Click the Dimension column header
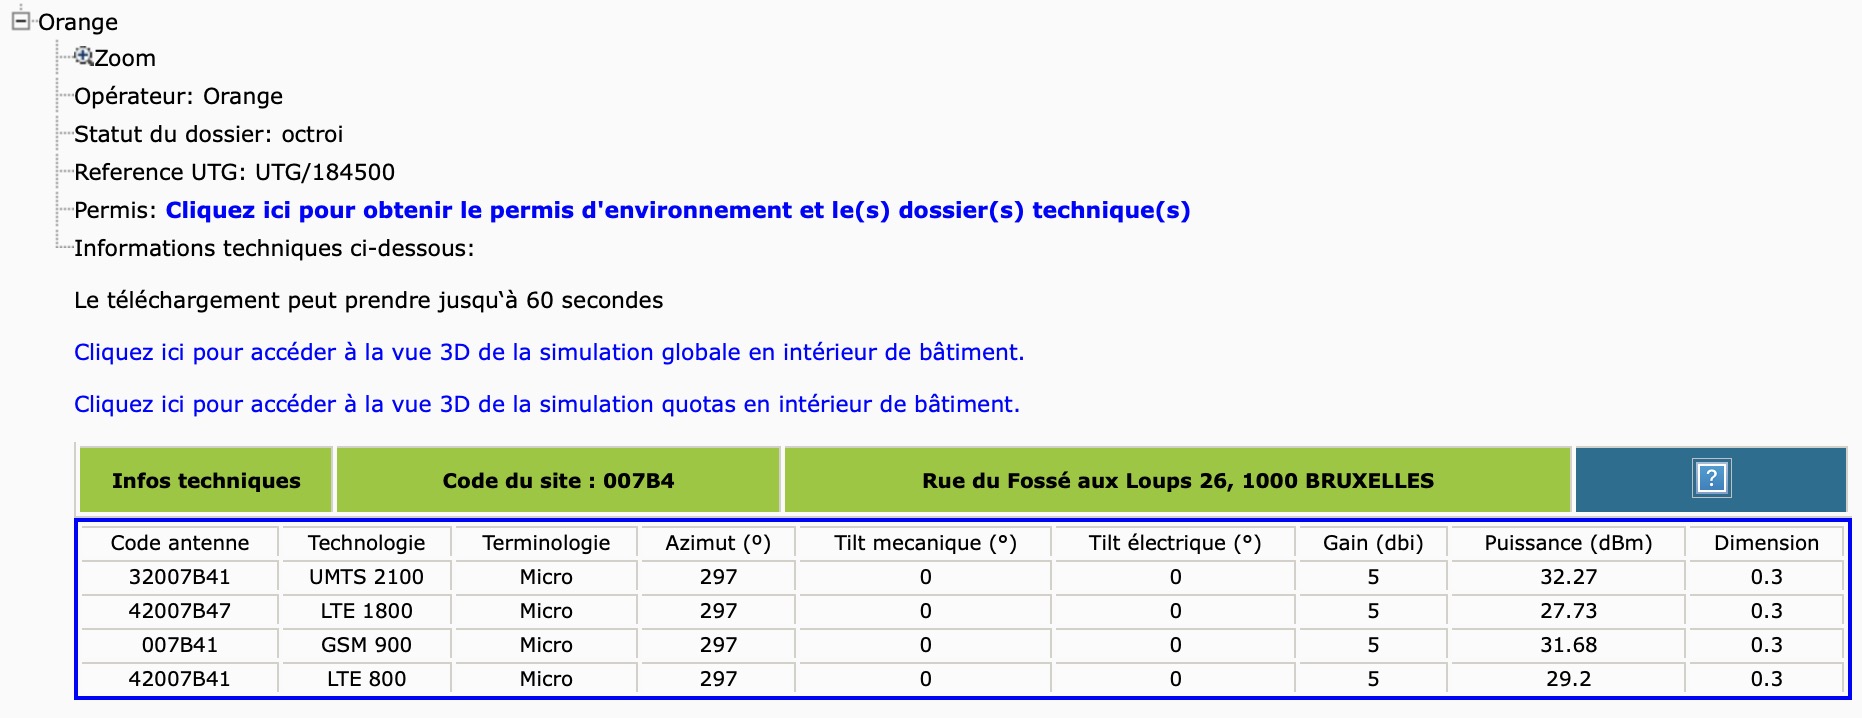1862x718 pixels. [1766, 543]
